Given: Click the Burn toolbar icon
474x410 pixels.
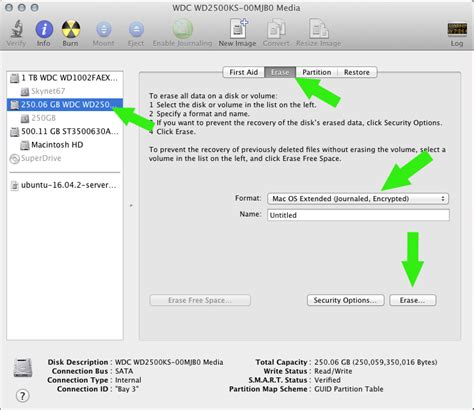Looking at the screenshot, I should coord(70,29).
